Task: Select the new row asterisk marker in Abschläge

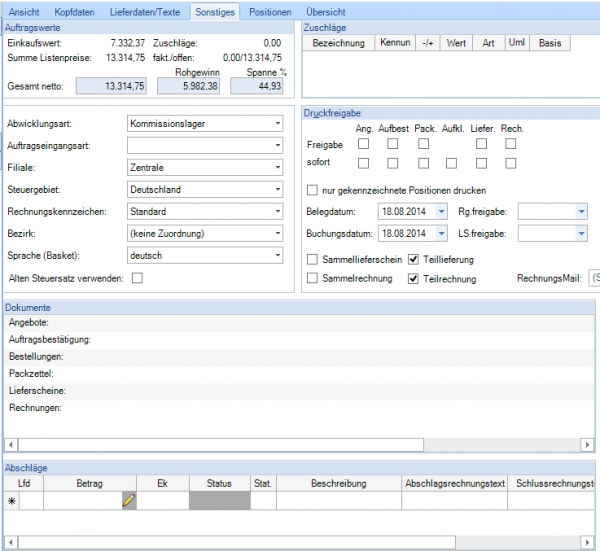Action: coord(12,501)
